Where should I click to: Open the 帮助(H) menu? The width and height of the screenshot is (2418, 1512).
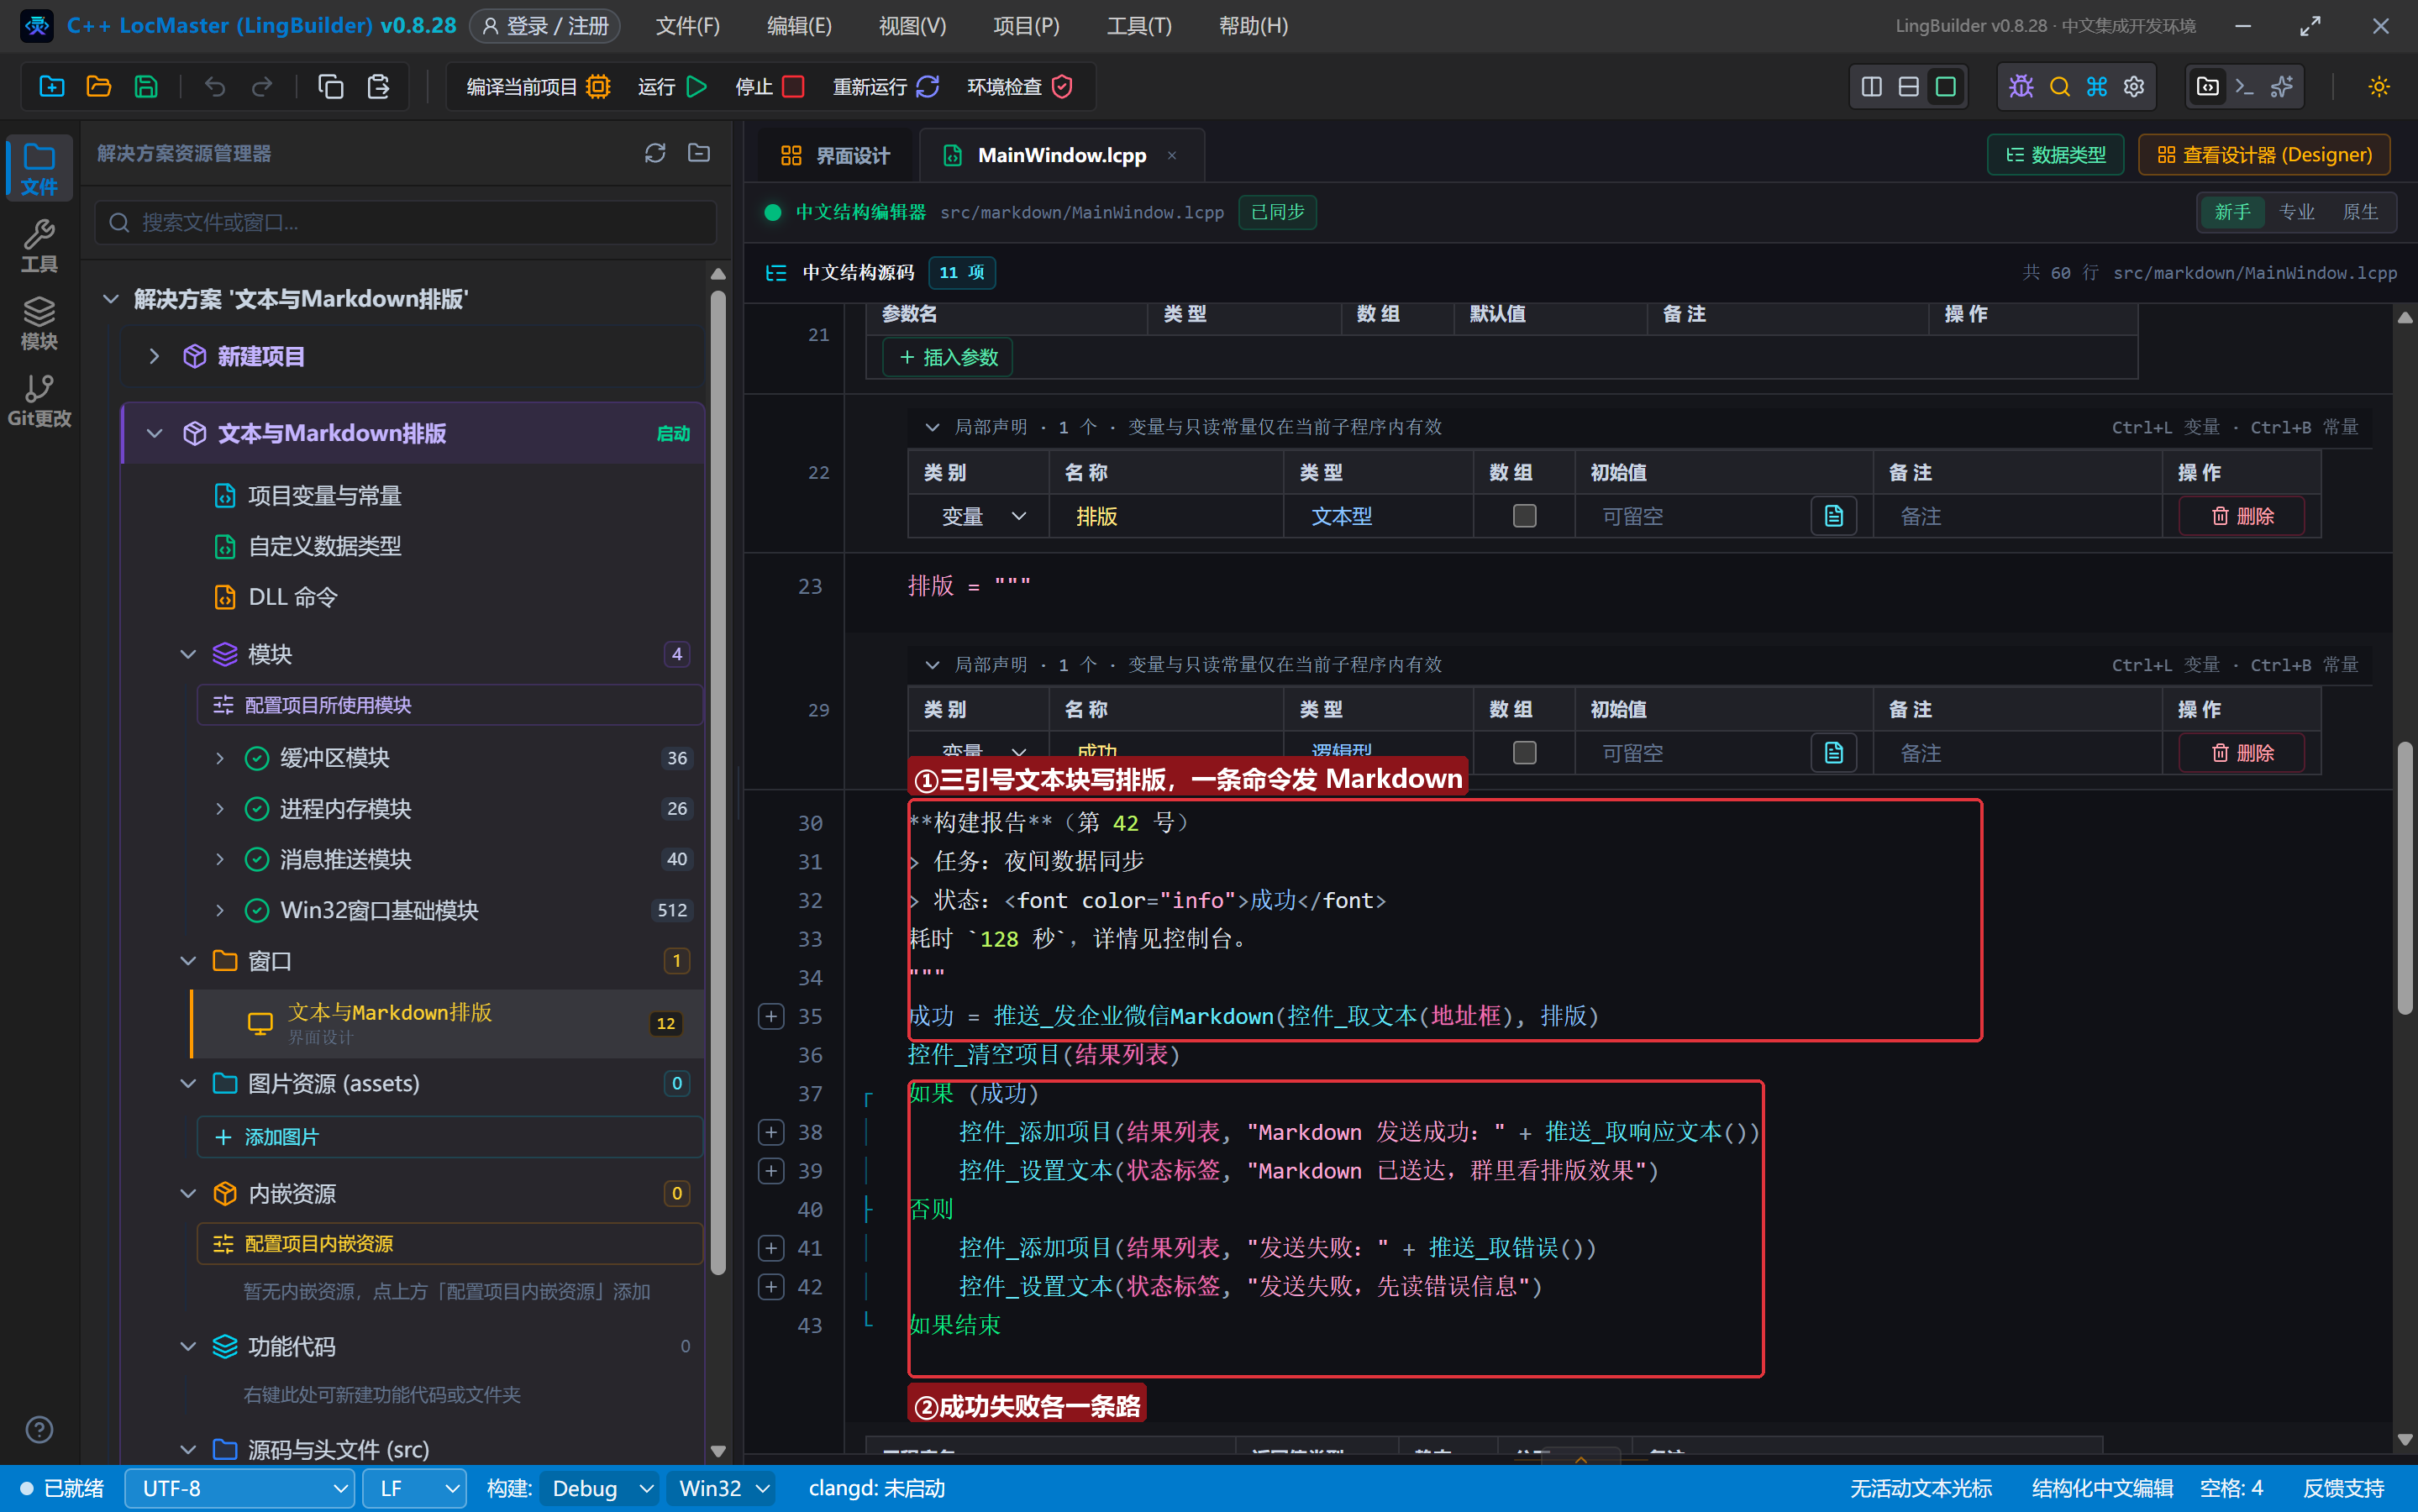(x=1253, y=26)
